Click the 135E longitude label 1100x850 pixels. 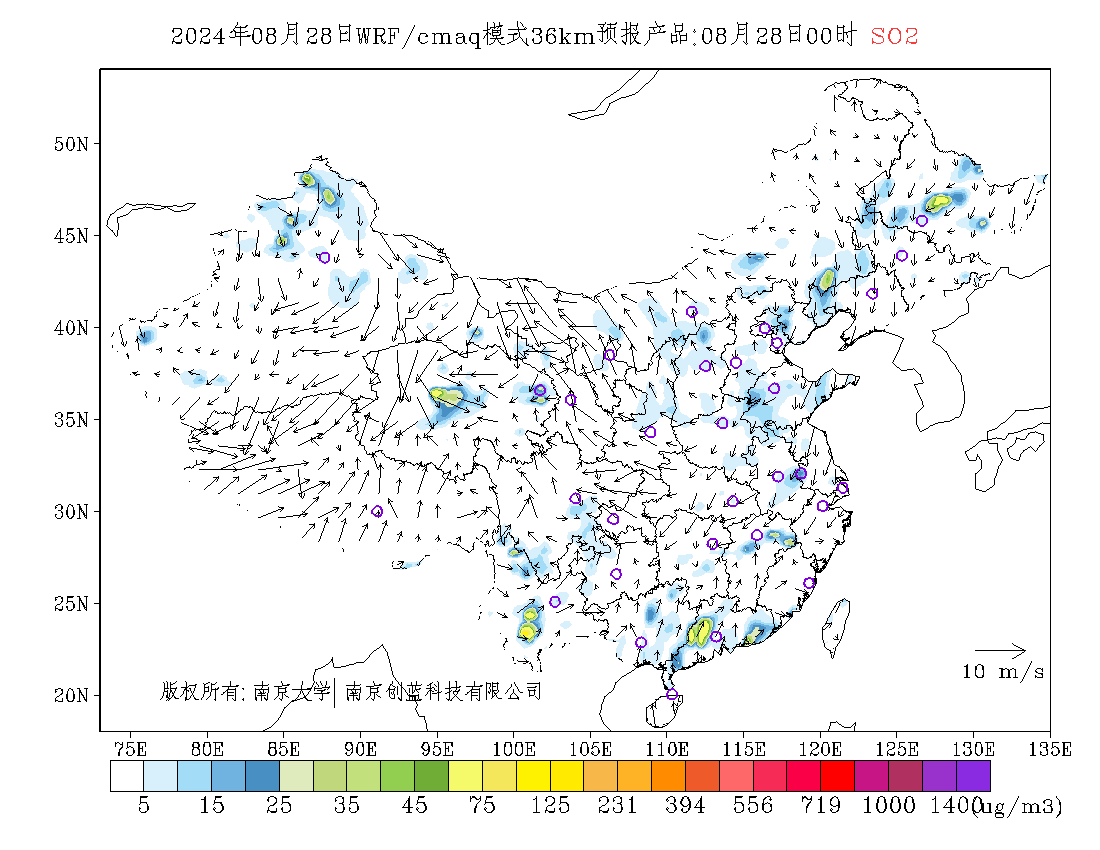1049,749
